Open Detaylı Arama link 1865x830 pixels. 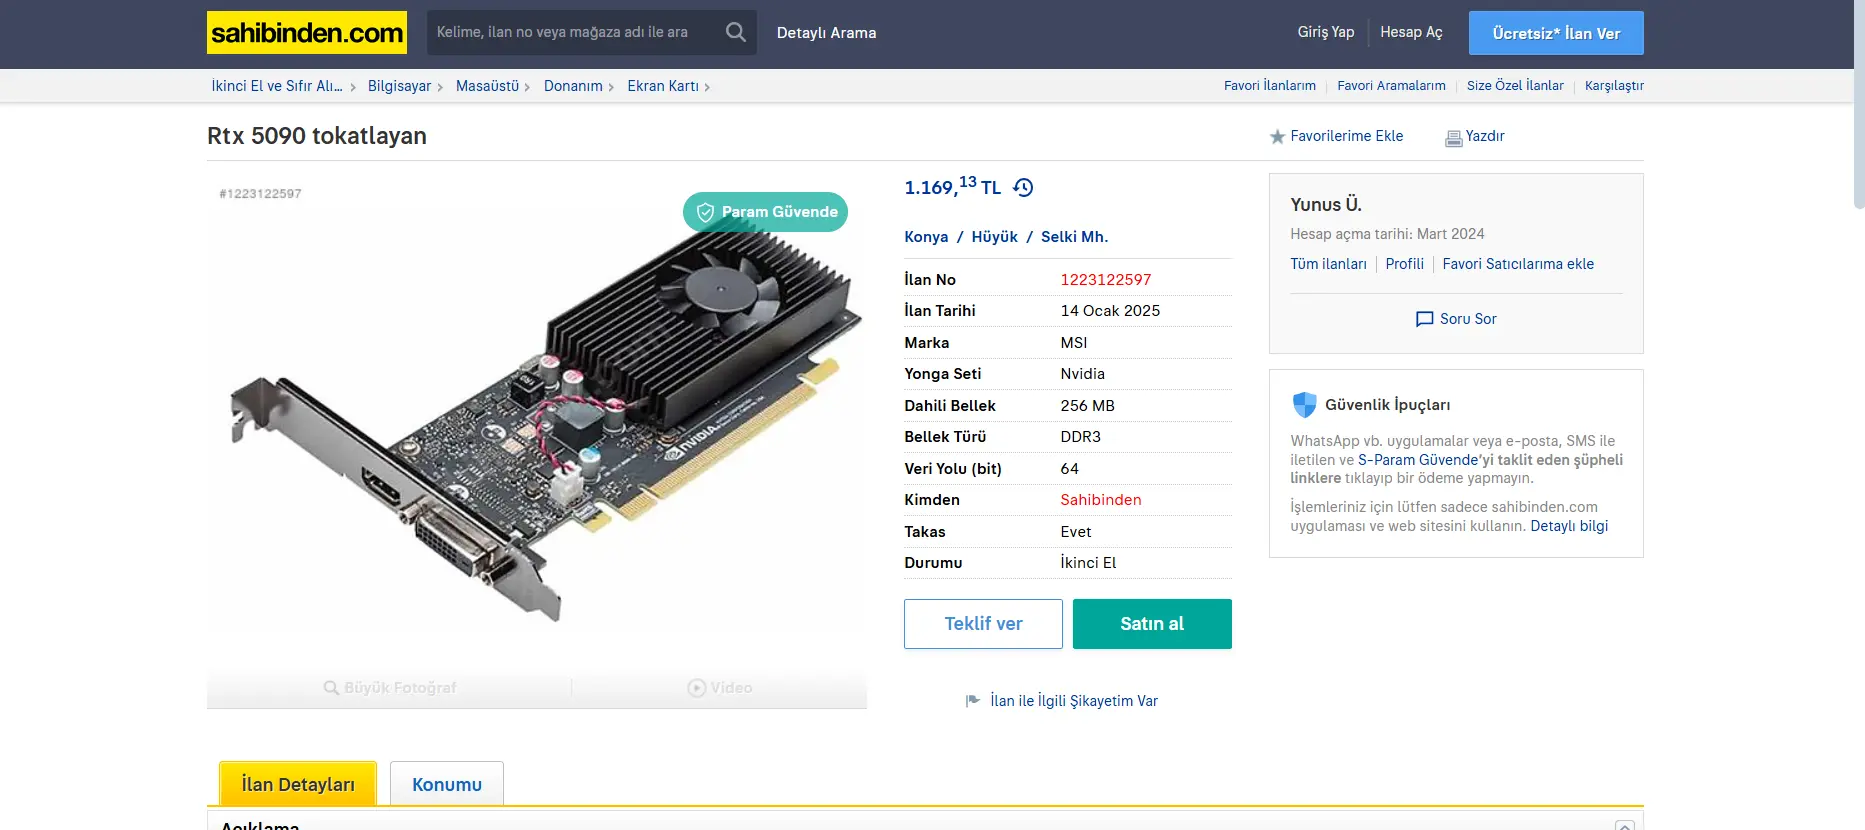pos(826,33)
